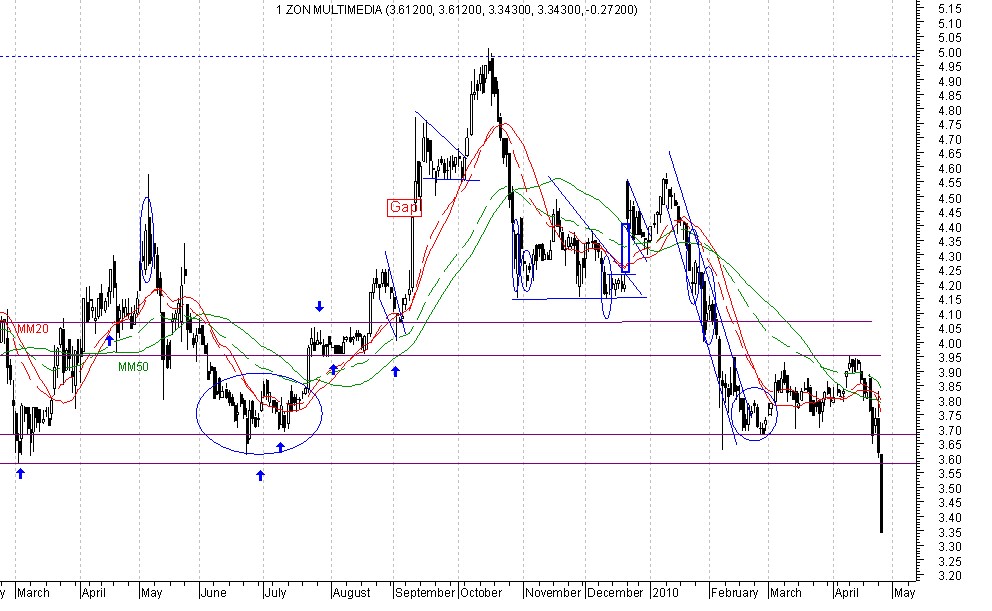Image resolution: width=992 pixels, height=611 pixels.
Task: Select the 4.50 price axis label
Action: (951, 199)
